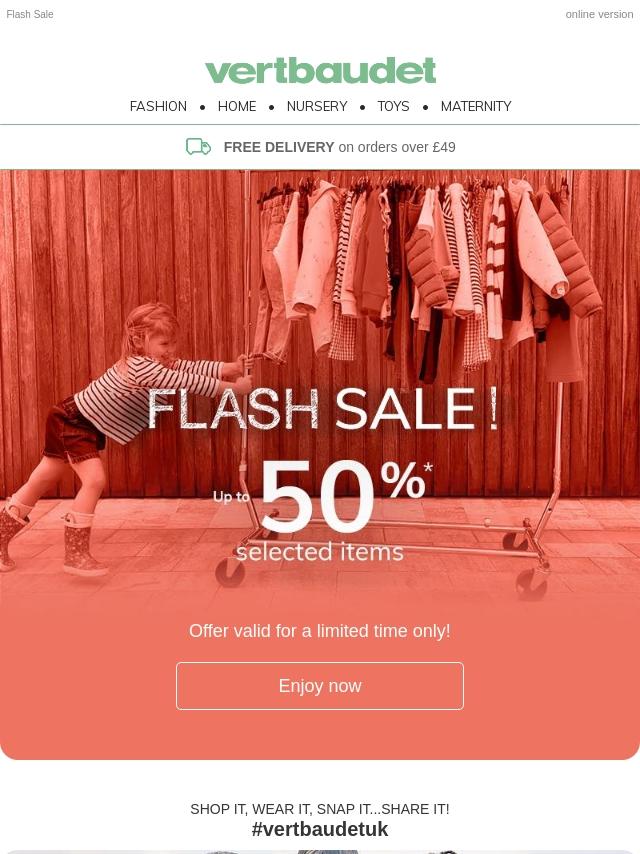Select the 'selected items' caption
Image resolution: width=640 pixels, height=854 pixels.
point(320,552)
